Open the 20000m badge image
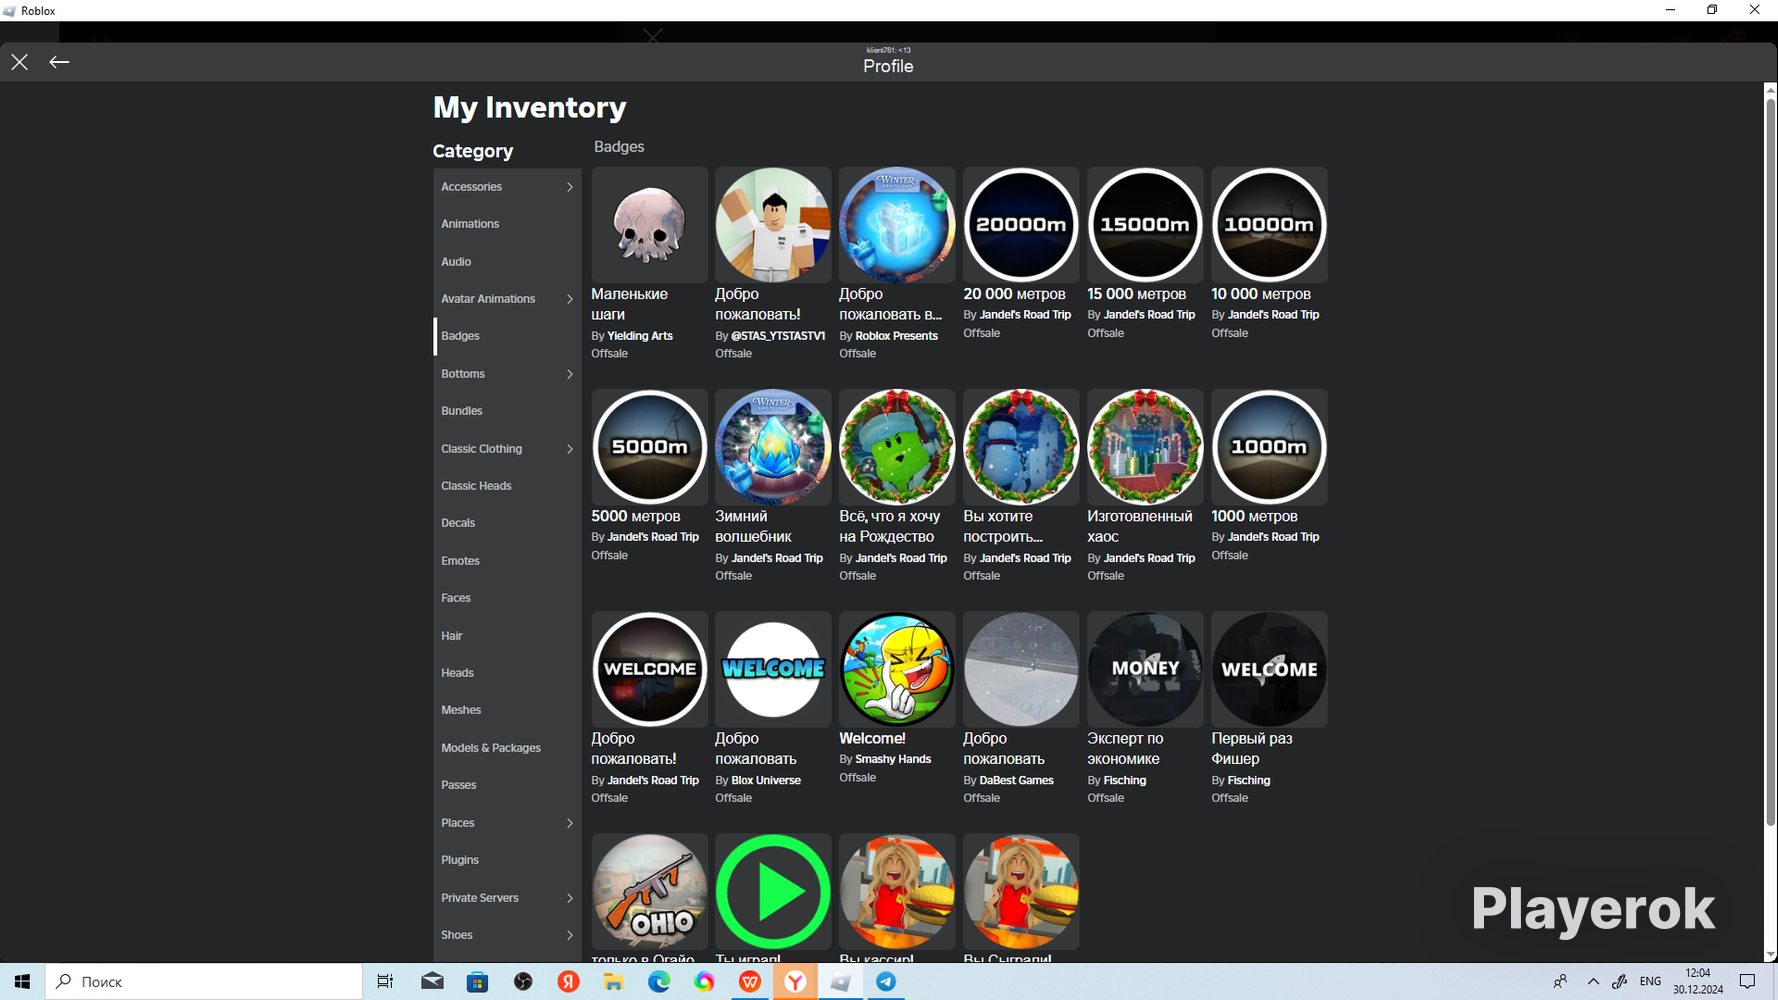Screen dimensions: 1778x1000 pyautogui.click(x=1021, y=224)
